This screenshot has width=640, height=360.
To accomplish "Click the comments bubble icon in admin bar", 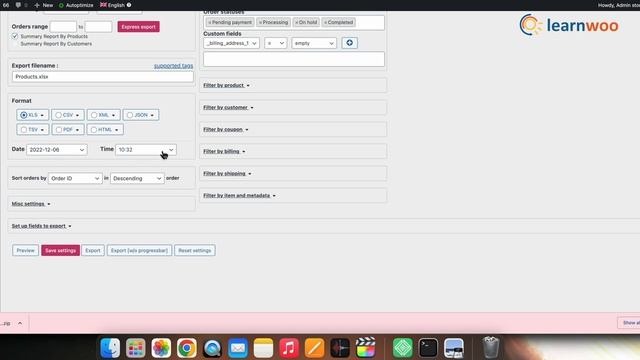I will pyautogui.click(x=18, y=5).
